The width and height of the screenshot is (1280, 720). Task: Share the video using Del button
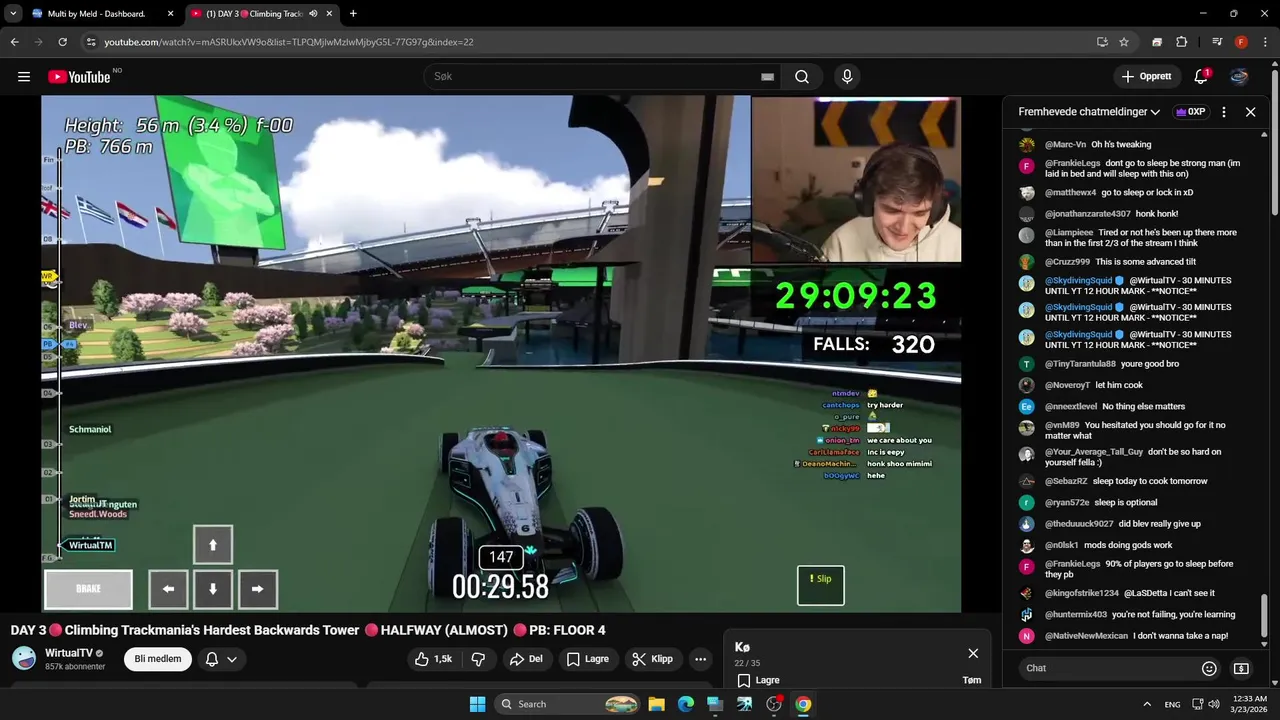(x=526, y=659)
